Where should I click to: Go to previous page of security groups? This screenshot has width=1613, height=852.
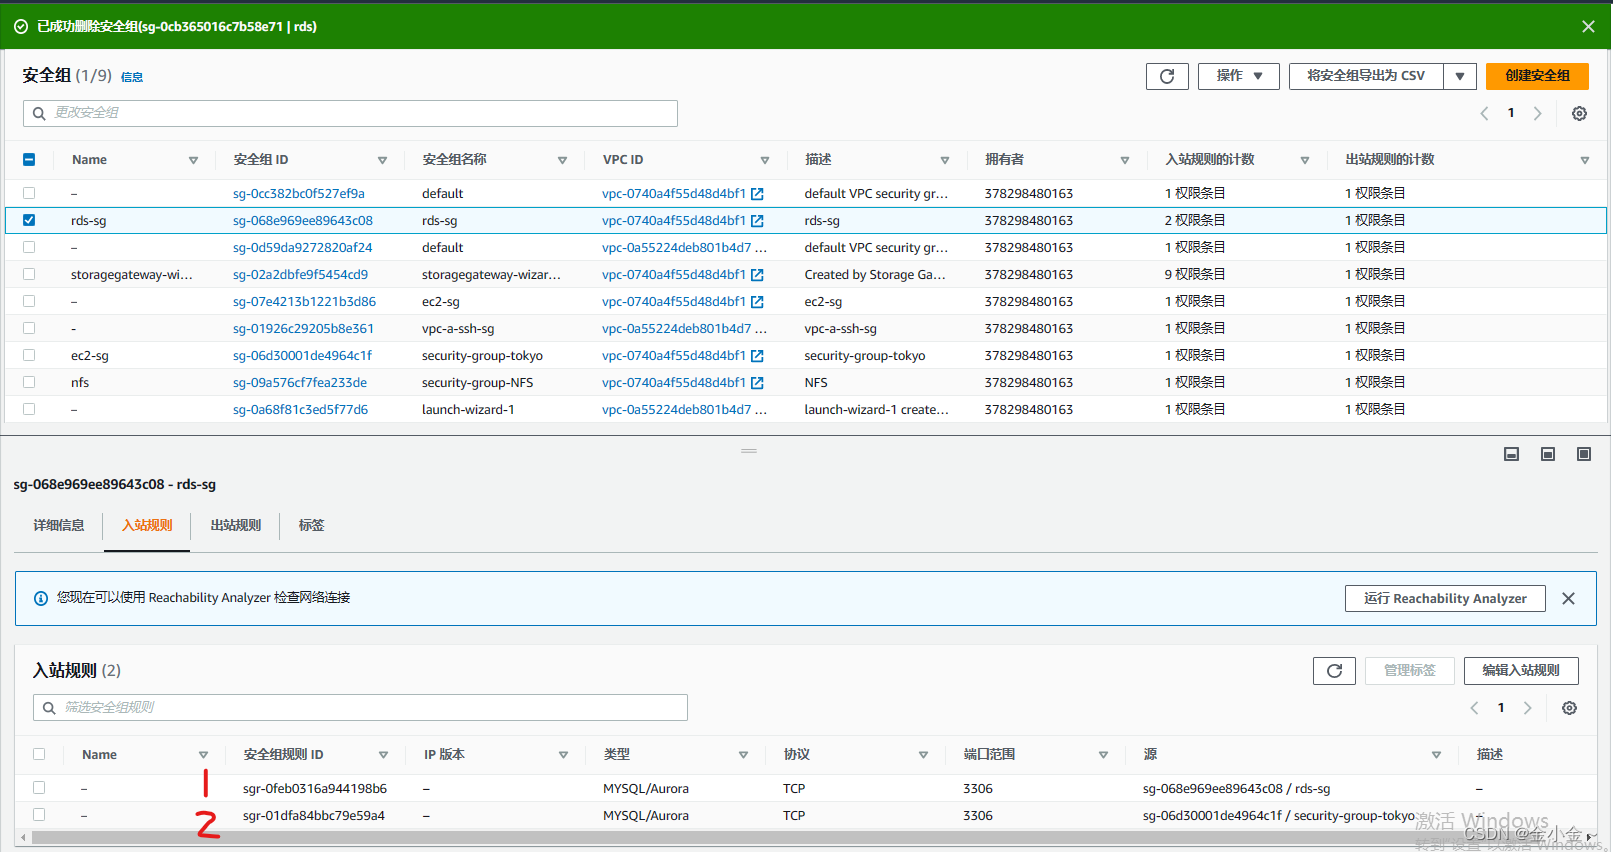[x=1484, y=113]
